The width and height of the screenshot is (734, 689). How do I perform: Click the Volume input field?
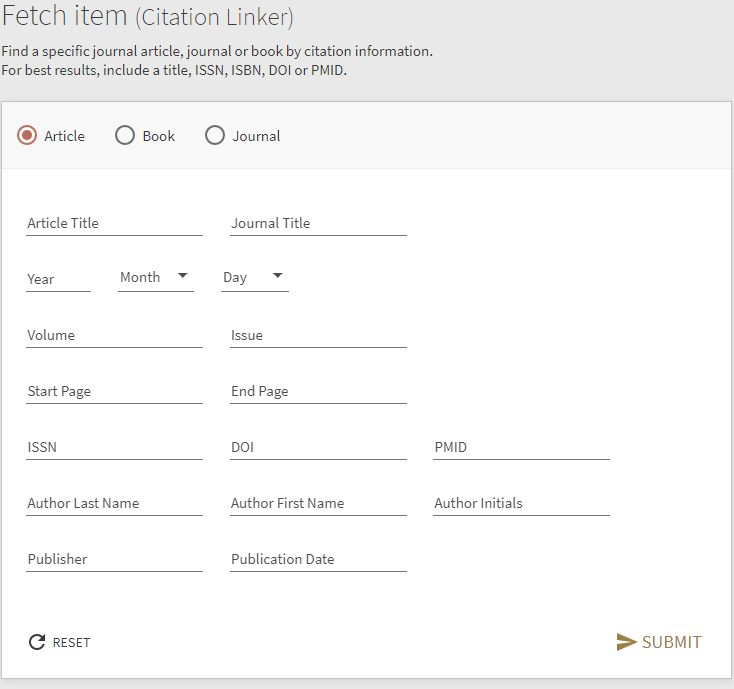(x=114, y=336)
